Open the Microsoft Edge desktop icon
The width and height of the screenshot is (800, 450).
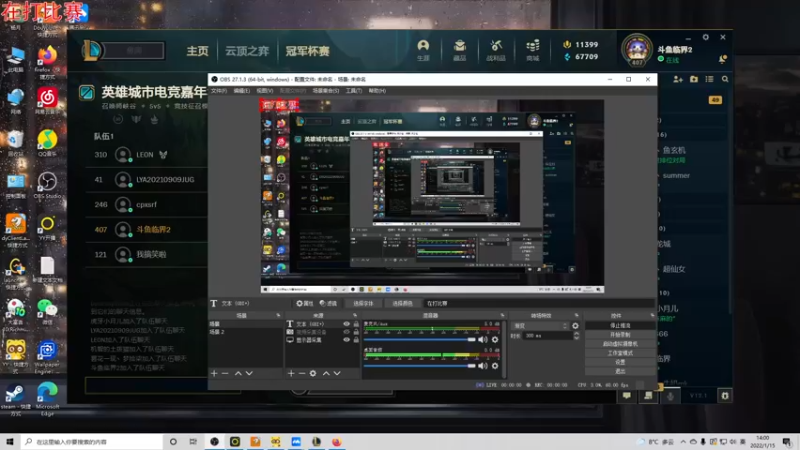pos(47,398)
